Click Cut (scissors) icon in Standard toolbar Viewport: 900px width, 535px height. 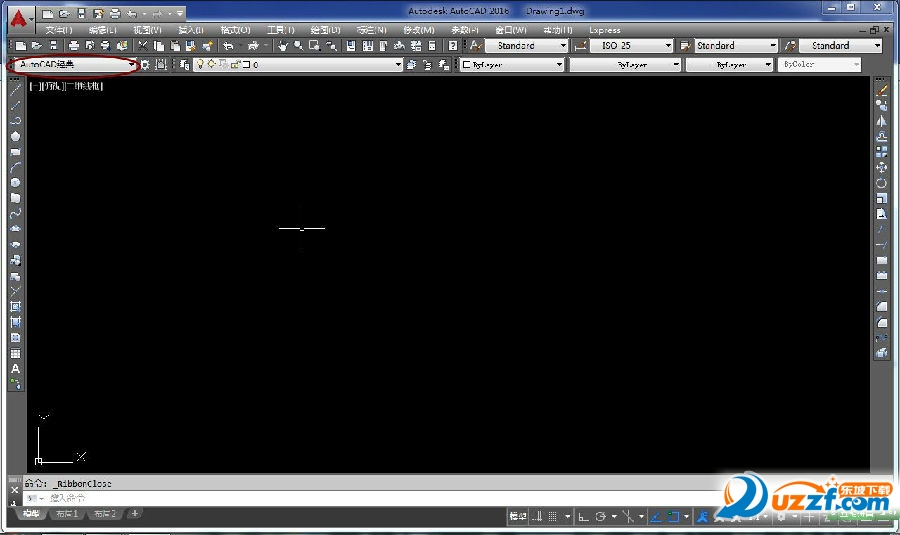pyautogui.click(x=143, y=45)
